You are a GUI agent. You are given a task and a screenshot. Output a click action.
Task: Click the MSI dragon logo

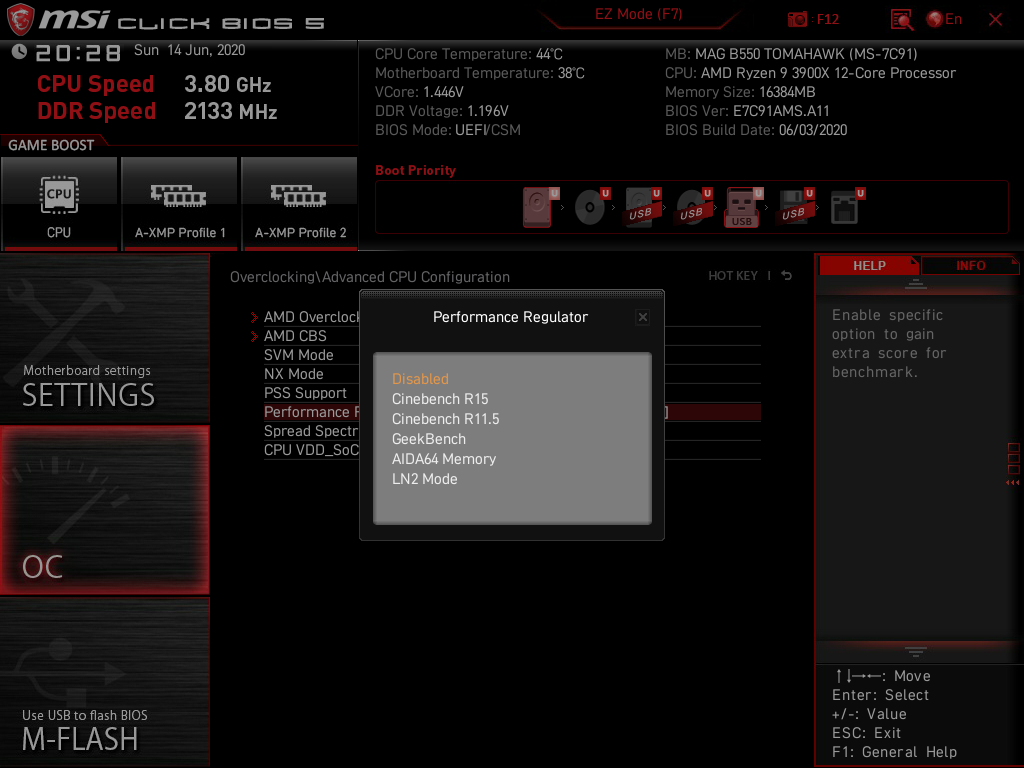tap(20, 20)
